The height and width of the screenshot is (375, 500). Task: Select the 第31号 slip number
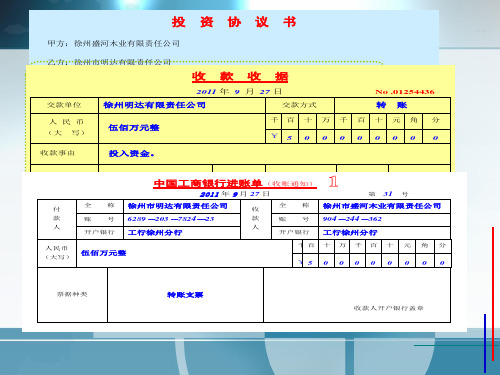click(388, 194)
